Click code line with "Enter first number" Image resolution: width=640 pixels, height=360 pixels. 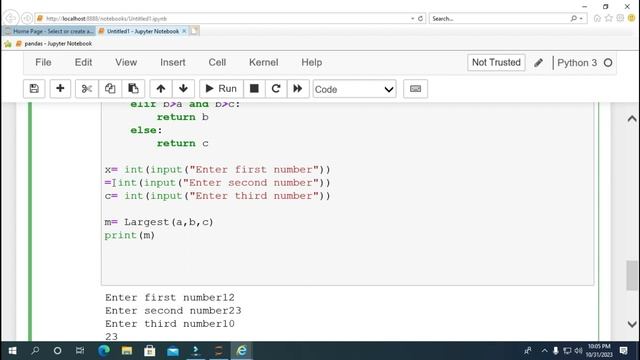(218, 170)
